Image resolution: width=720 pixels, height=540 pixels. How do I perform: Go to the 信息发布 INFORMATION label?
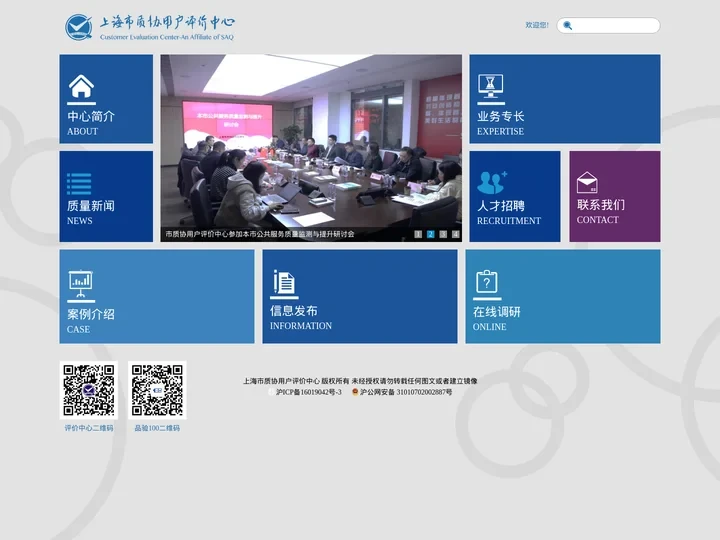301,317
